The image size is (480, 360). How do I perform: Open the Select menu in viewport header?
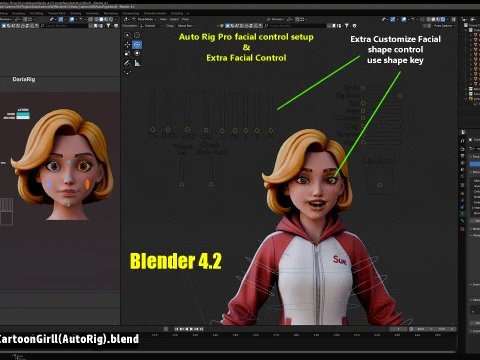pos(174,19)
